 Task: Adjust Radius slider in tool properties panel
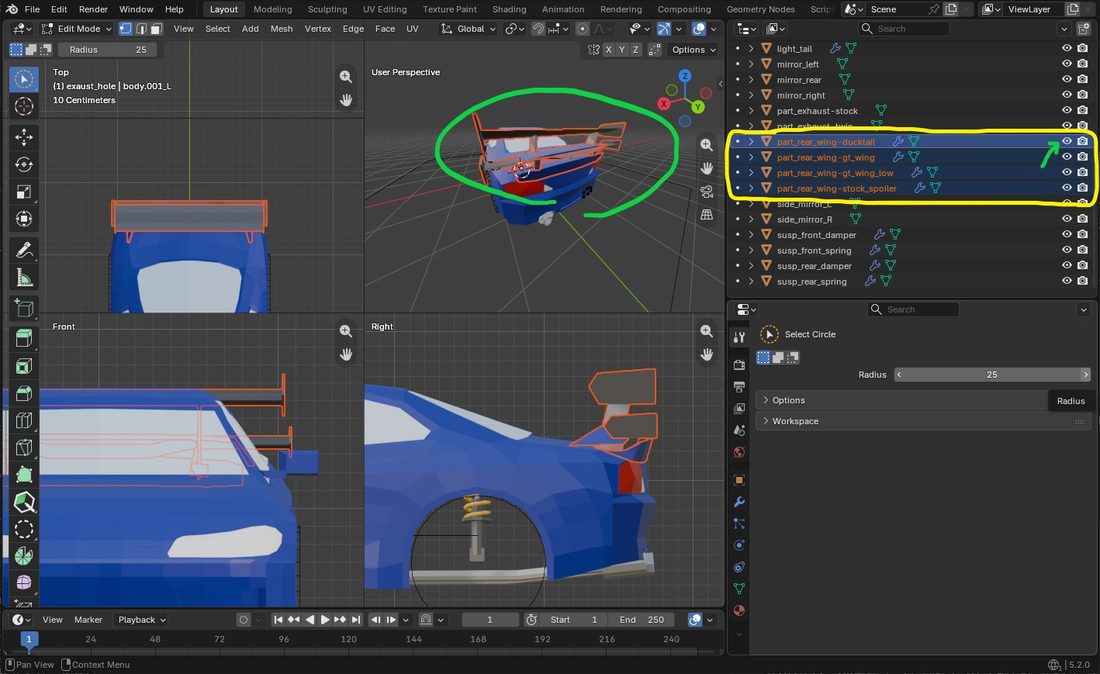pyautogui.click(x=992, y=375)
